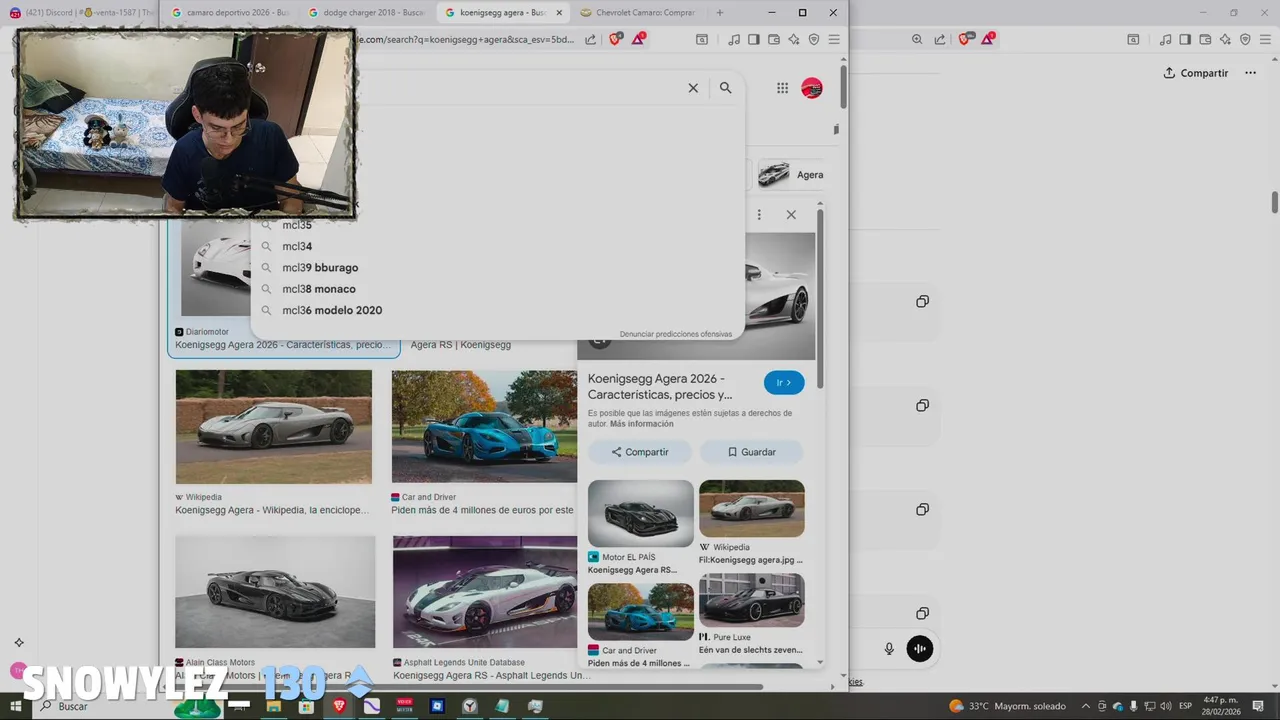The image size is (1280, 720).
Task: Open Brave VPN shield in front window
Action: (x=813, y=39)
